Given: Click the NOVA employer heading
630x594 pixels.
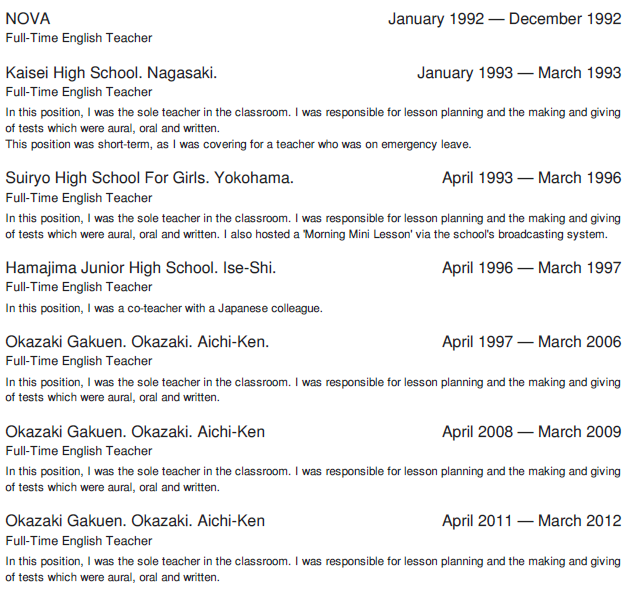Looking at the screenshot, I should click(28, 19).
